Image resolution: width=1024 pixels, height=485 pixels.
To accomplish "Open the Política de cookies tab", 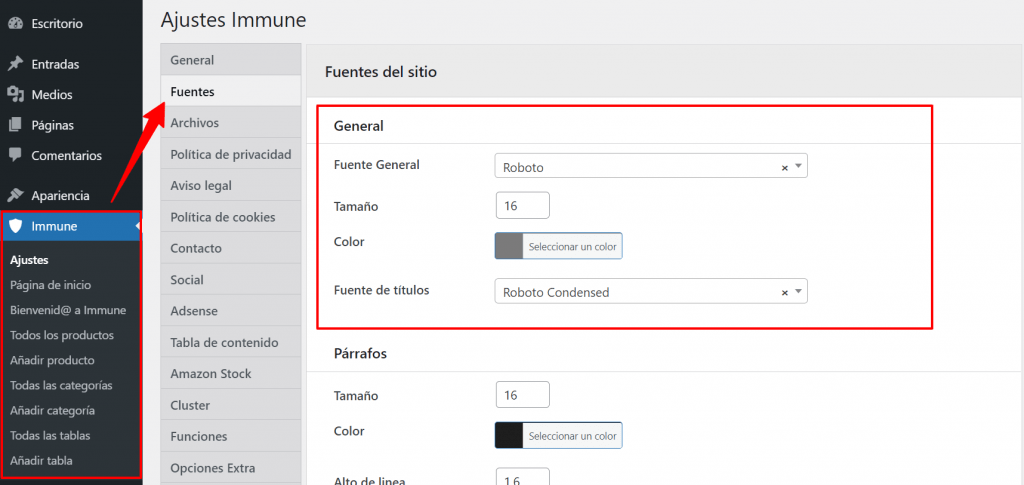I will [222, 217].
